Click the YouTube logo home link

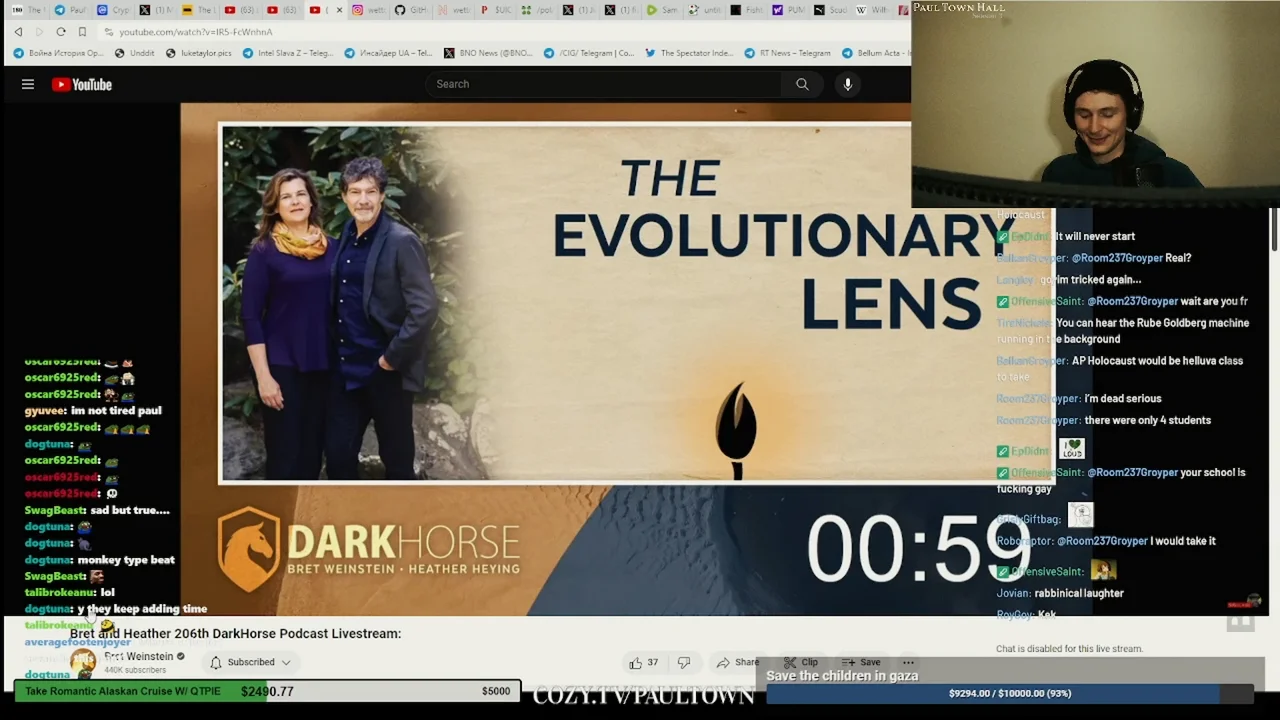click(82, 85)
